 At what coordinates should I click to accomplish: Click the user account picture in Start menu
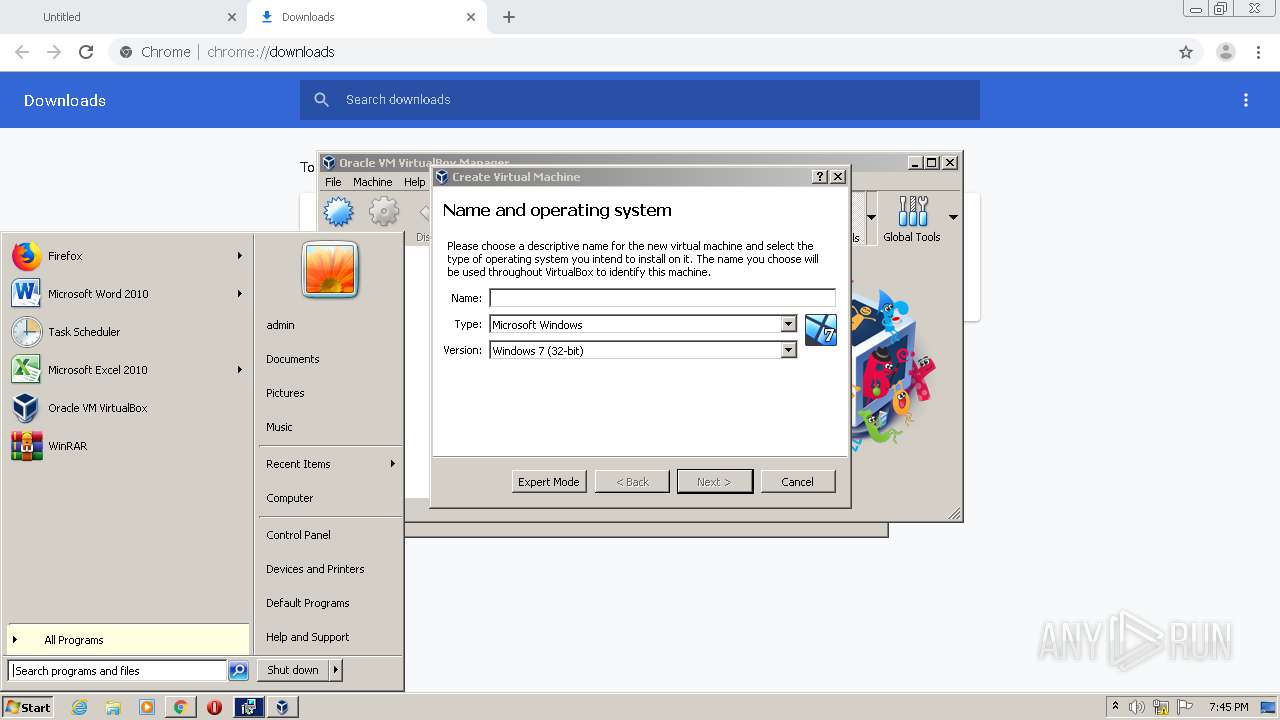coord(330,270)
